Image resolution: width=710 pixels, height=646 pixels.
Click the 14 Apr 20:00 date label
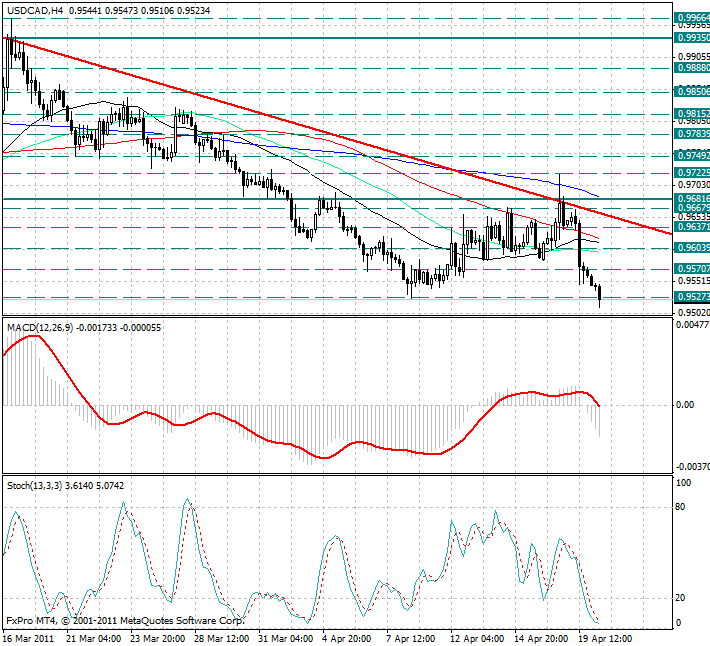[540, 637]
